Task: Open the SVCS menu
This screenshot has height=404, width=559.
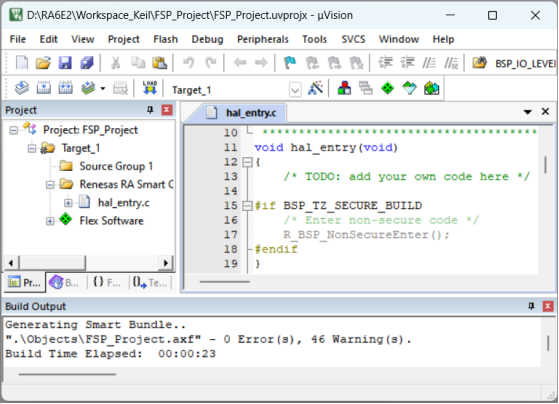Action: pyautogui.click(x=353, y=39)
